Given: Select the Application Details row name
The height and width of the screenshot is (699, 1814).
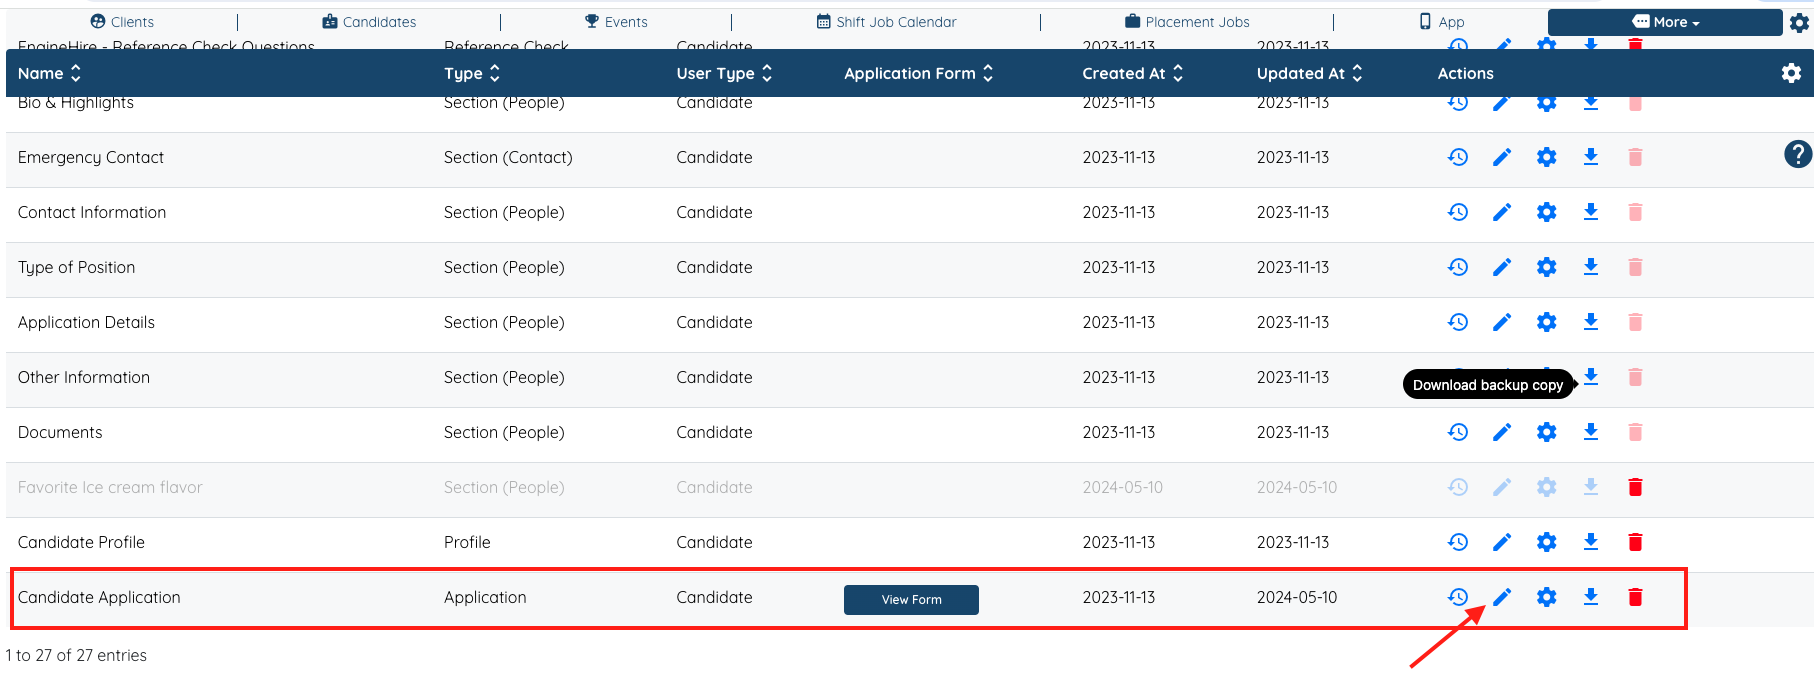Looking at the screenshot, I should (x=86, y=322).
